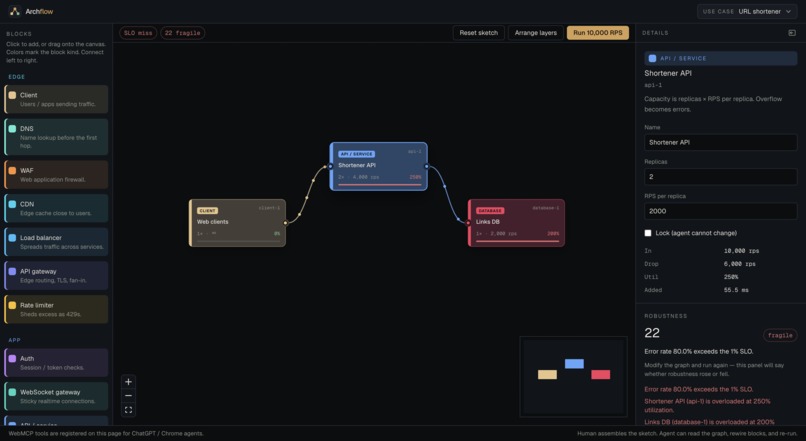Add an API gateway block

[56, 275]
